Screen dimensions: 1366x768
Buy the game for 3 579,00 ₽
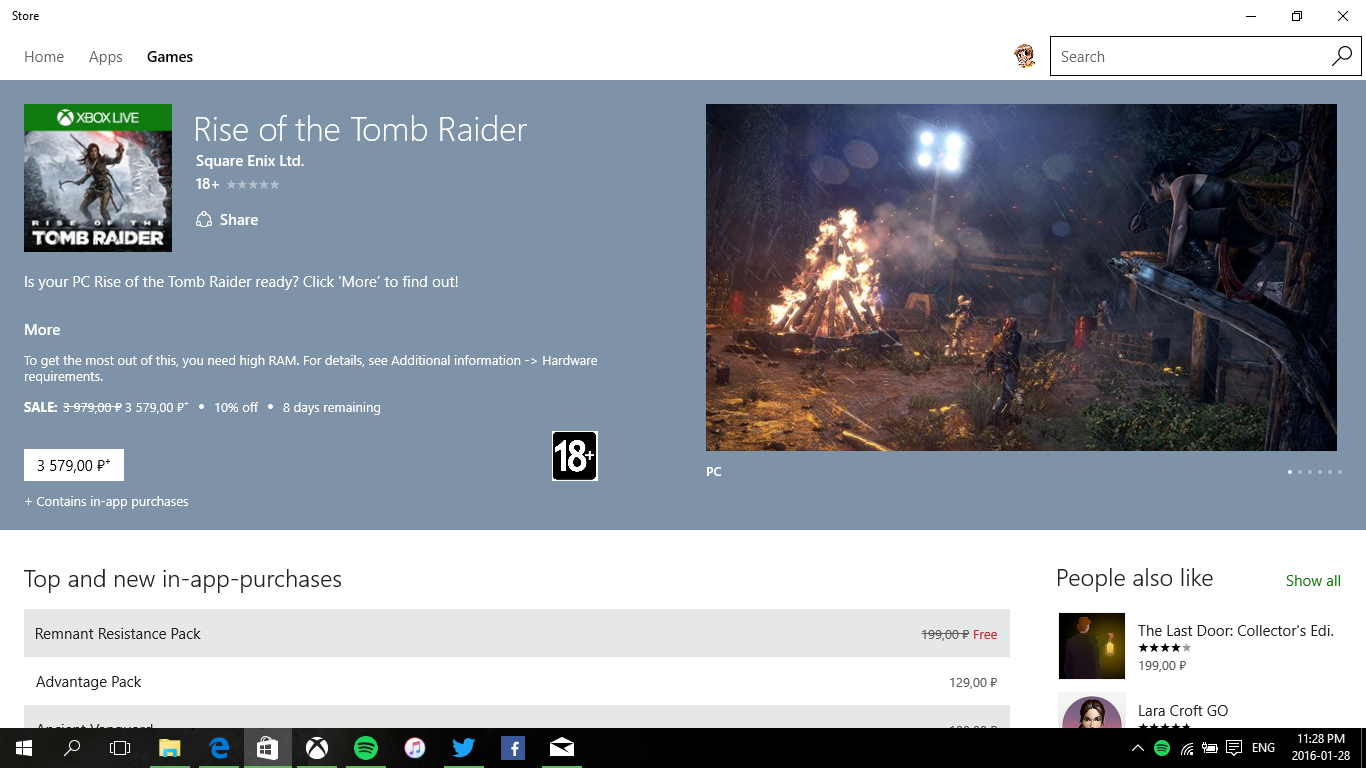(74, 465)
